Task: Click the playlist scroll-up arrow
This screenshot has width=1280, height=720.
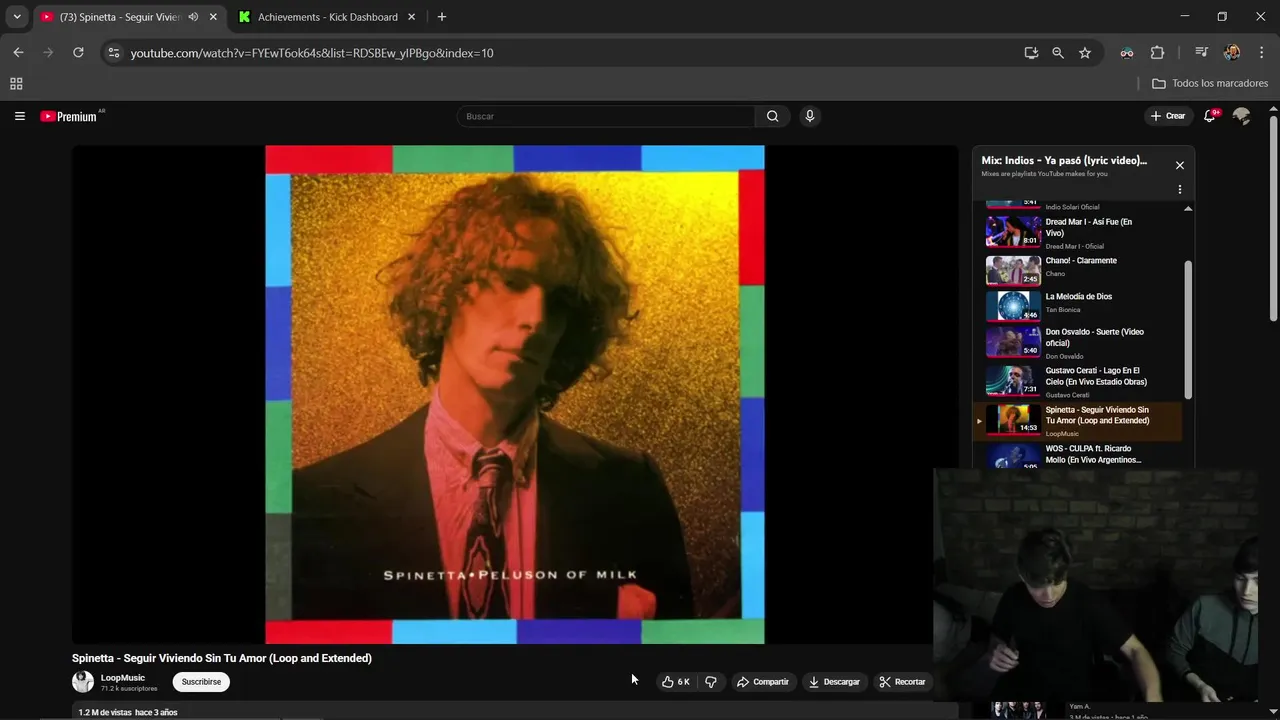Action: [x=1188, y=208]
